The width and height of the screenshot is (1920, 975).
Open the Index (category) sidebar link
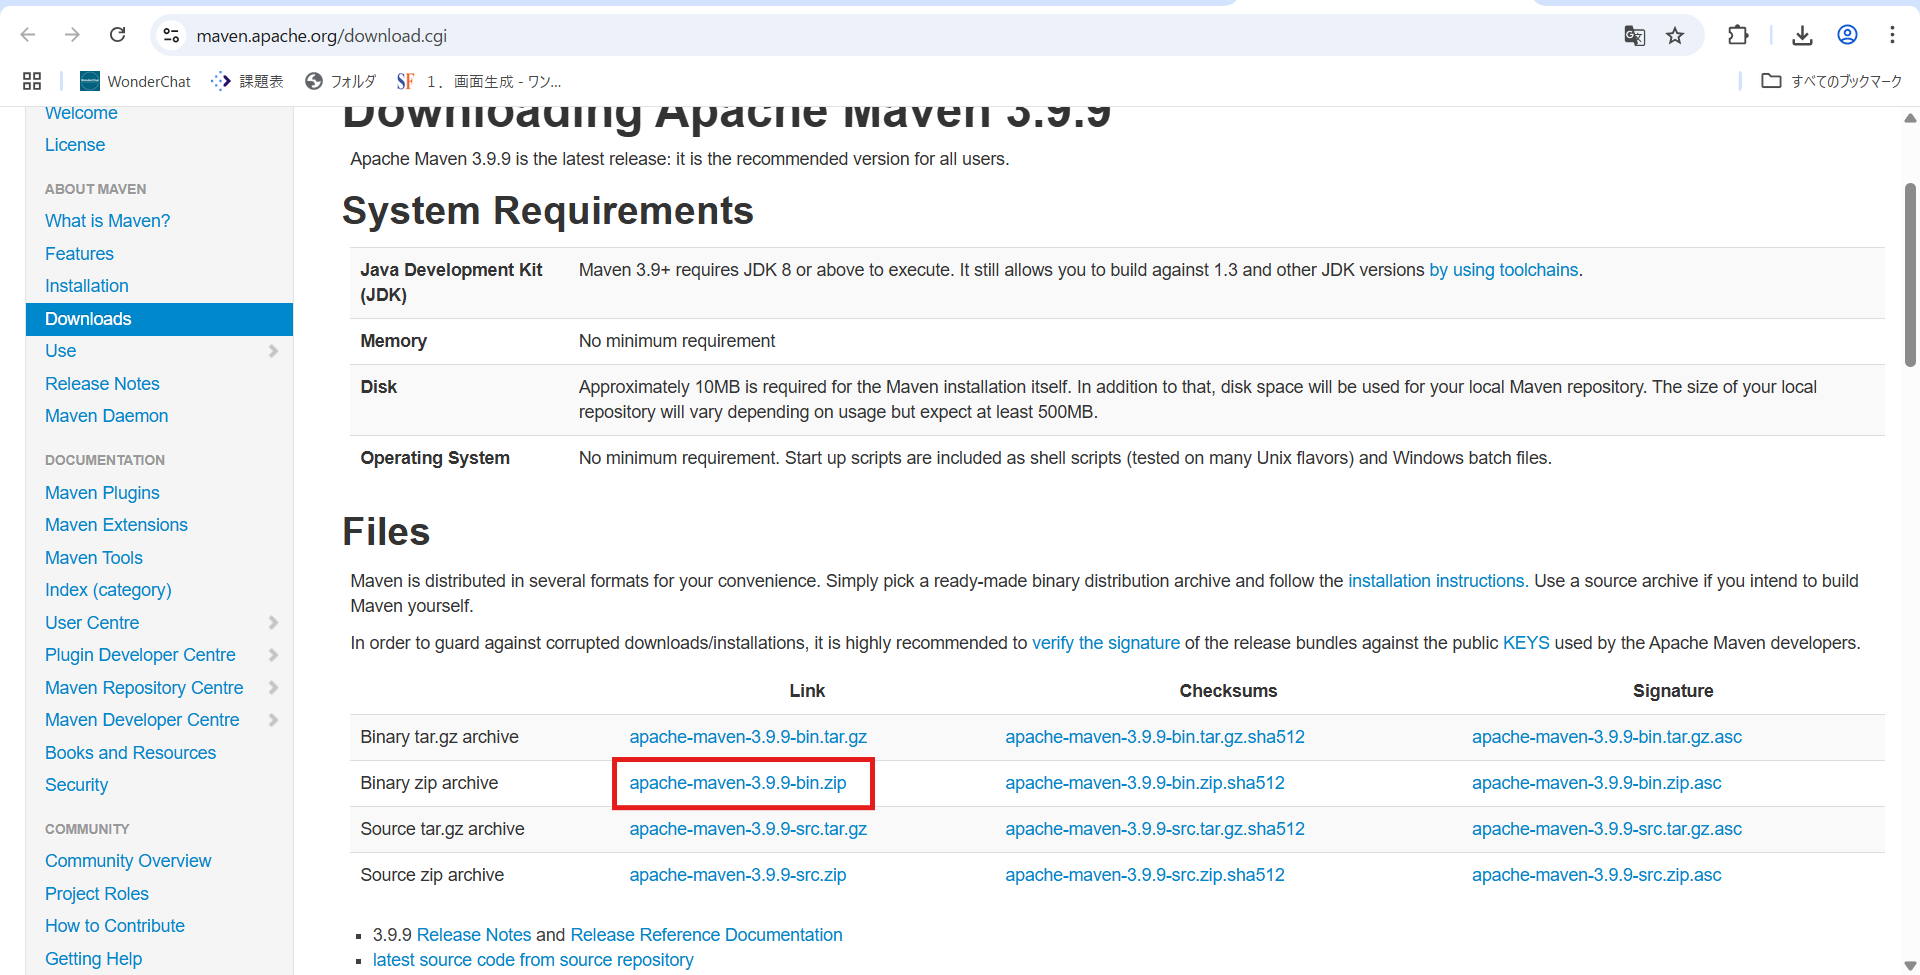tap(108, 590)
